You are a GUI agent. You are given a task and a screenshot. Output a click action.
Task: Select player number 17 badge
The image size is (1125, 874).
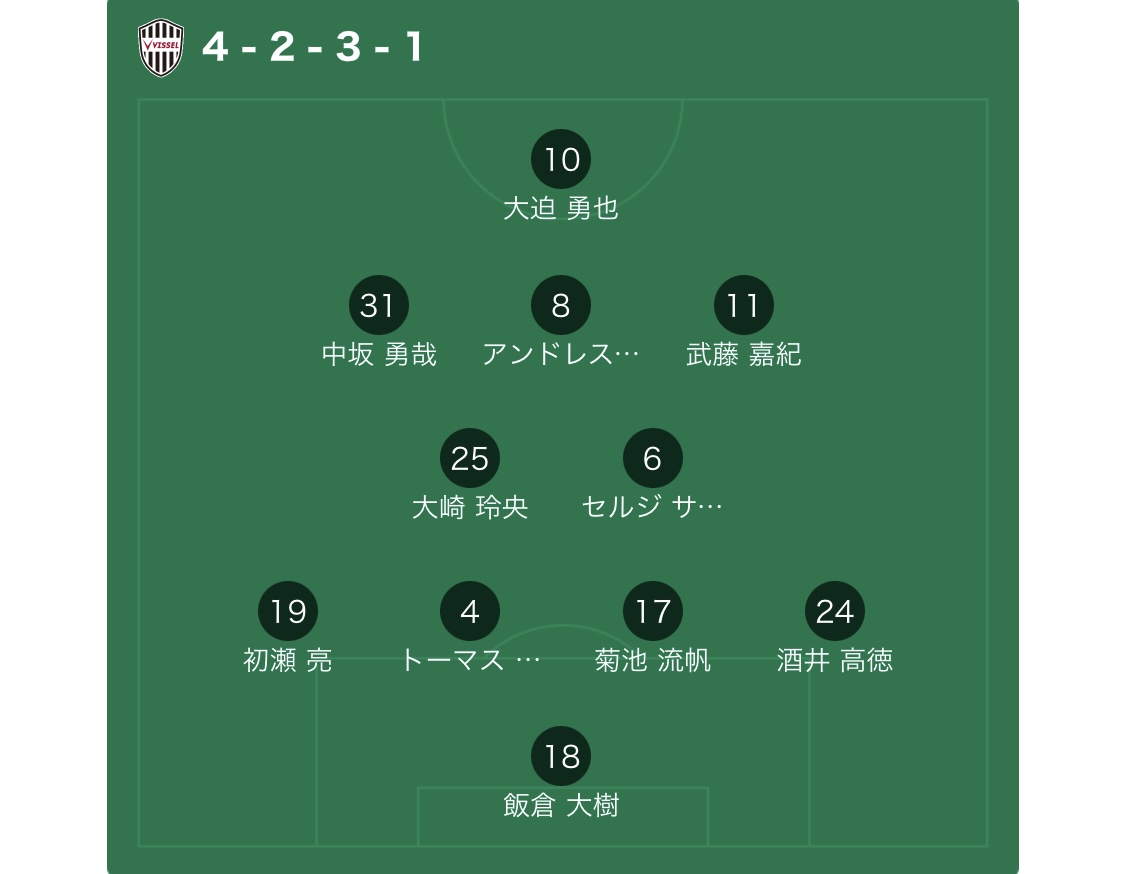tap(652, 611)
